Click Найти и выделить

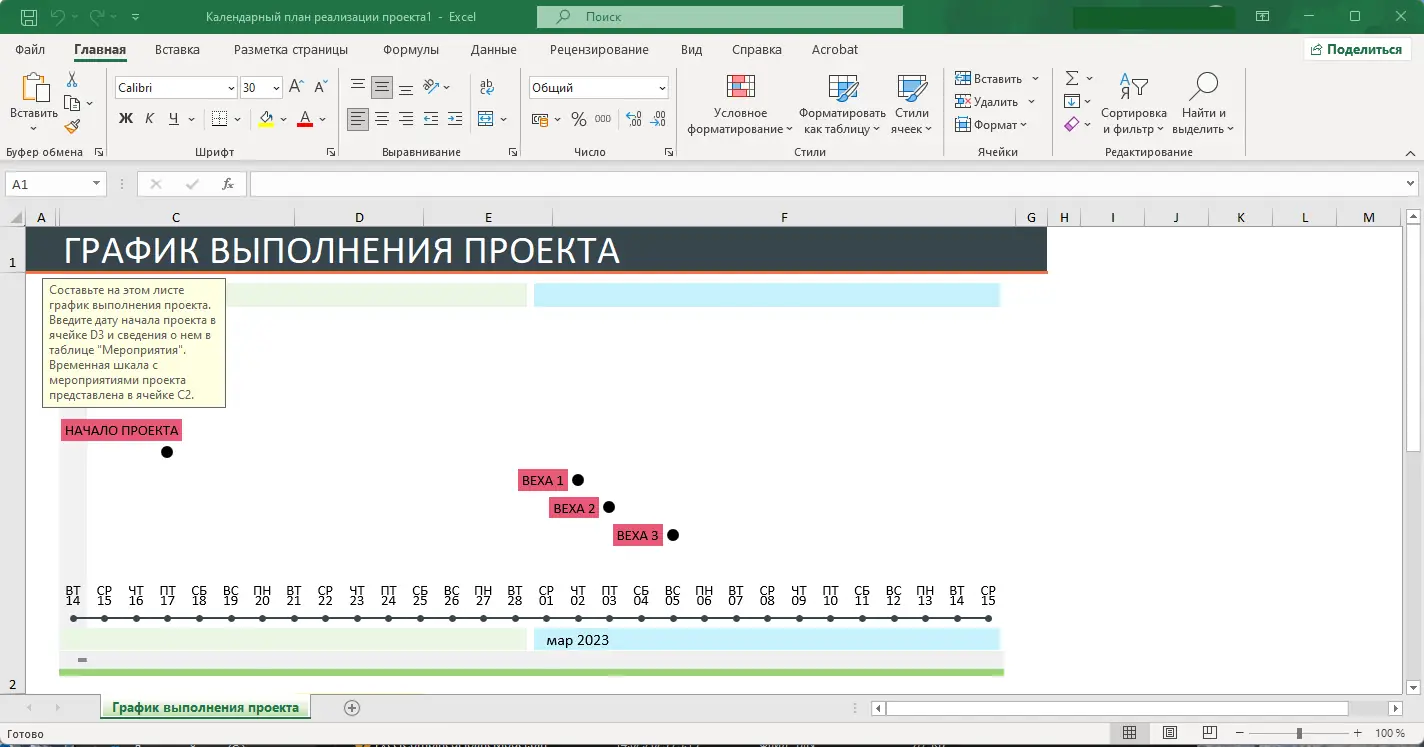[x=1204, y=104]
